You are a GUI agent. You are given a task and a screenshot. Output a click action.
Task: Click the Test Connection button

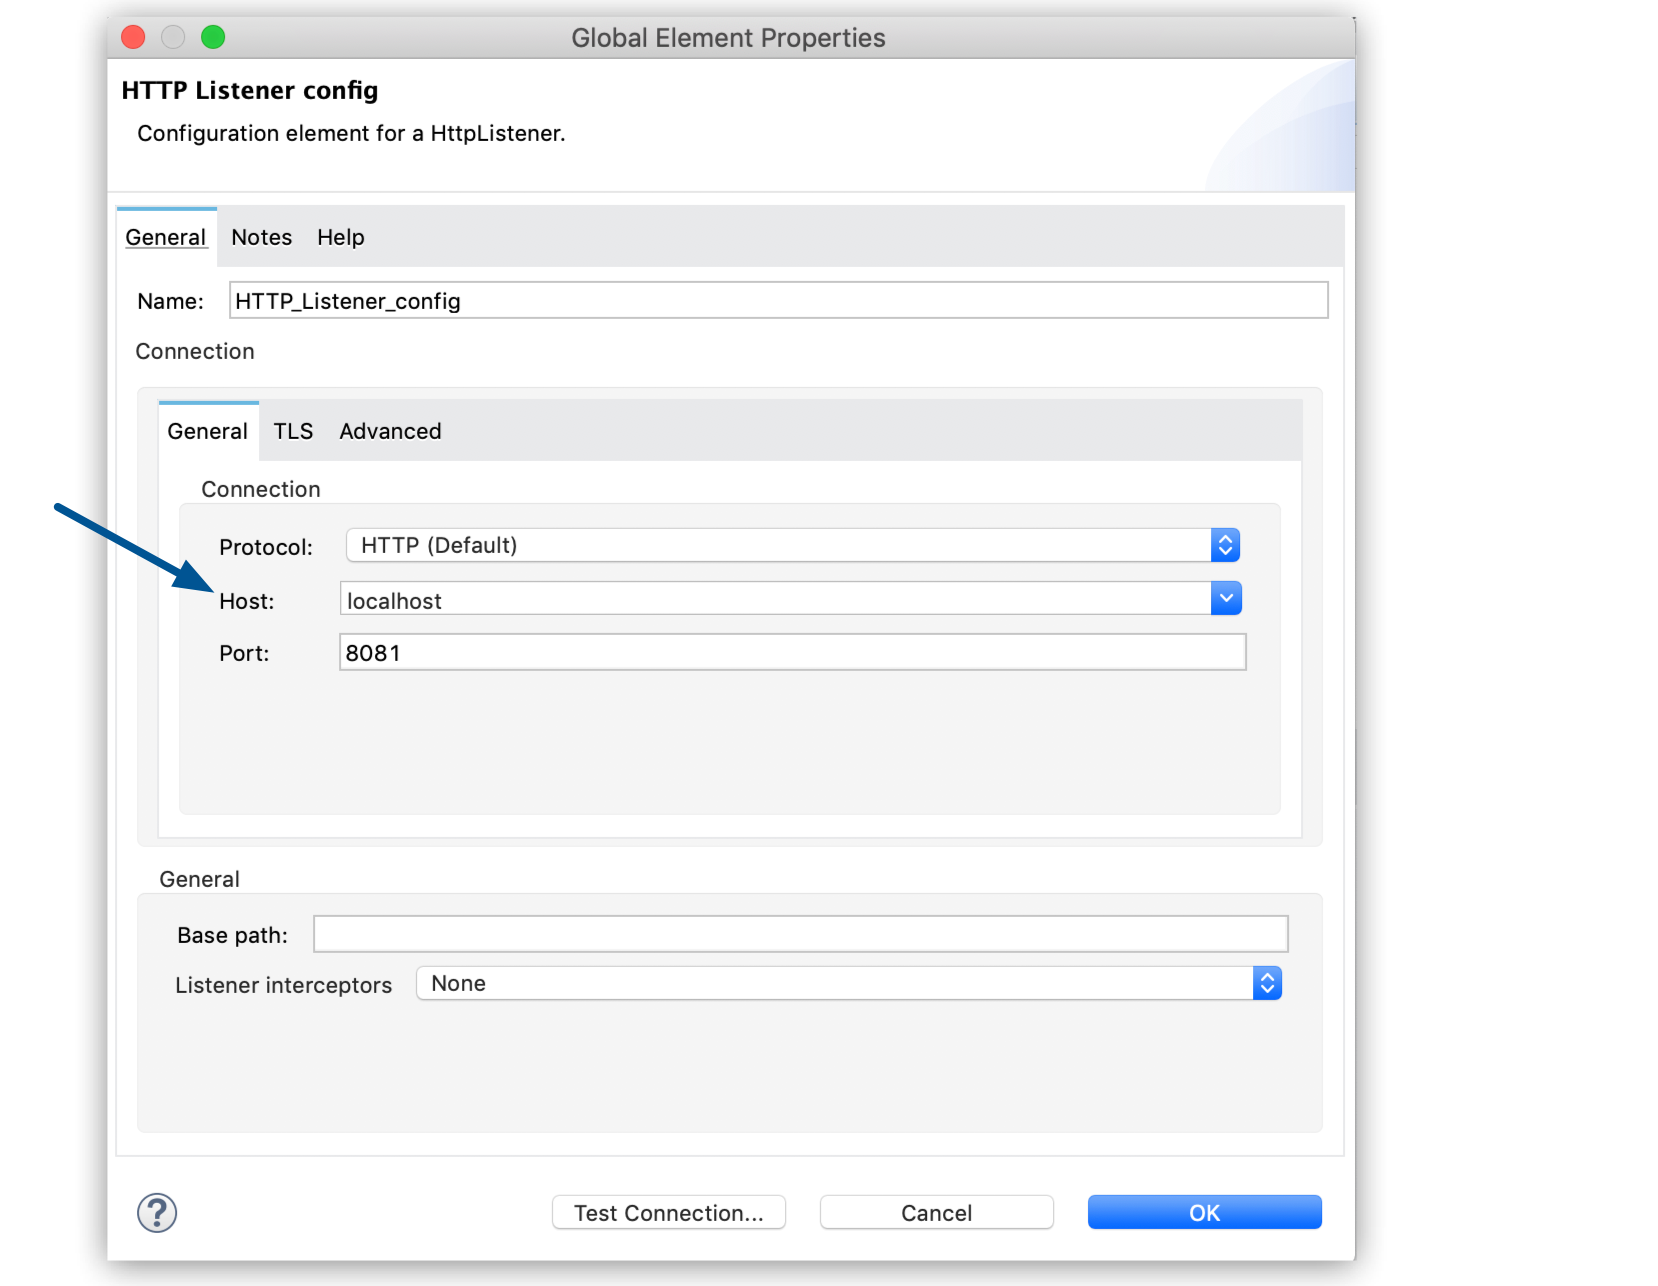[x=668, y=1212]
